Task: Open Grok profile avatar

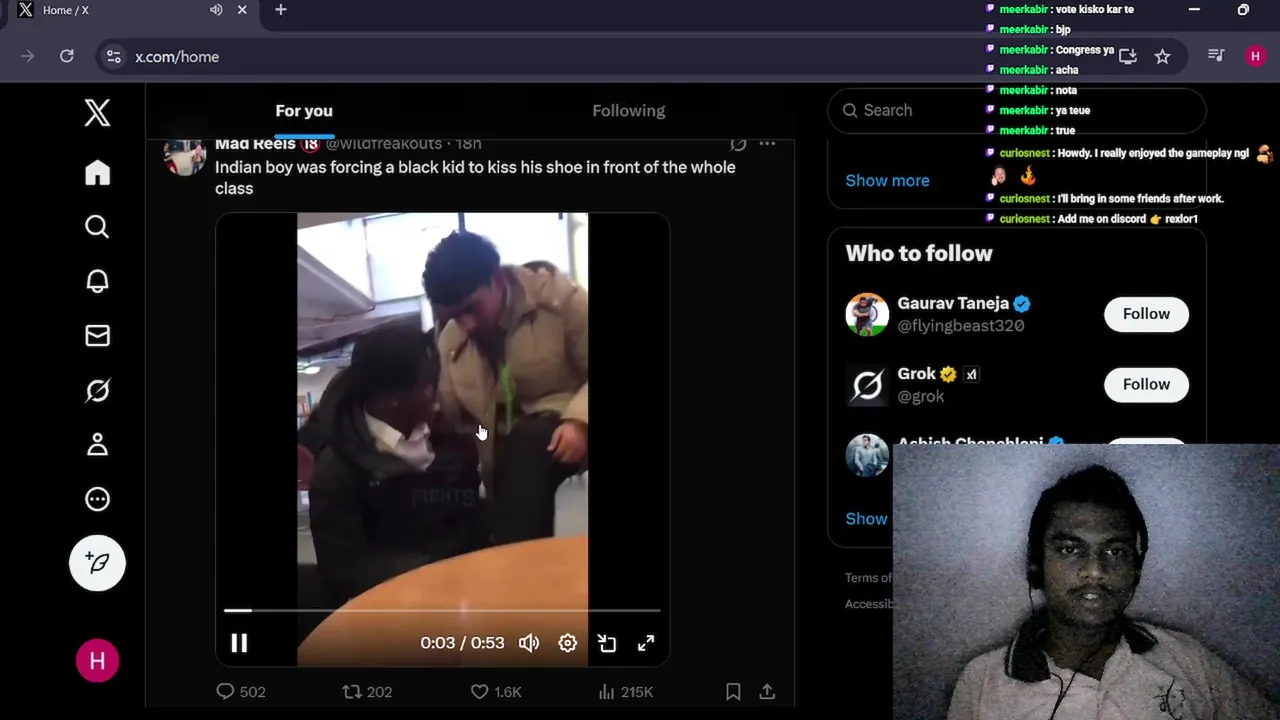Action: click(x=867, y=384)
